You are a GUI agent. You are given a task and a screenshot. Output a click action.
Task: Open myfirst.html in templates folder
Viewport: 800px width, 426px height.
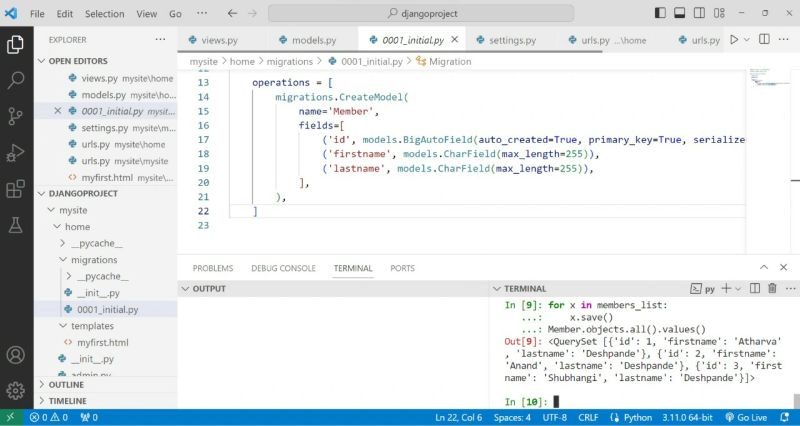[102, 343]
